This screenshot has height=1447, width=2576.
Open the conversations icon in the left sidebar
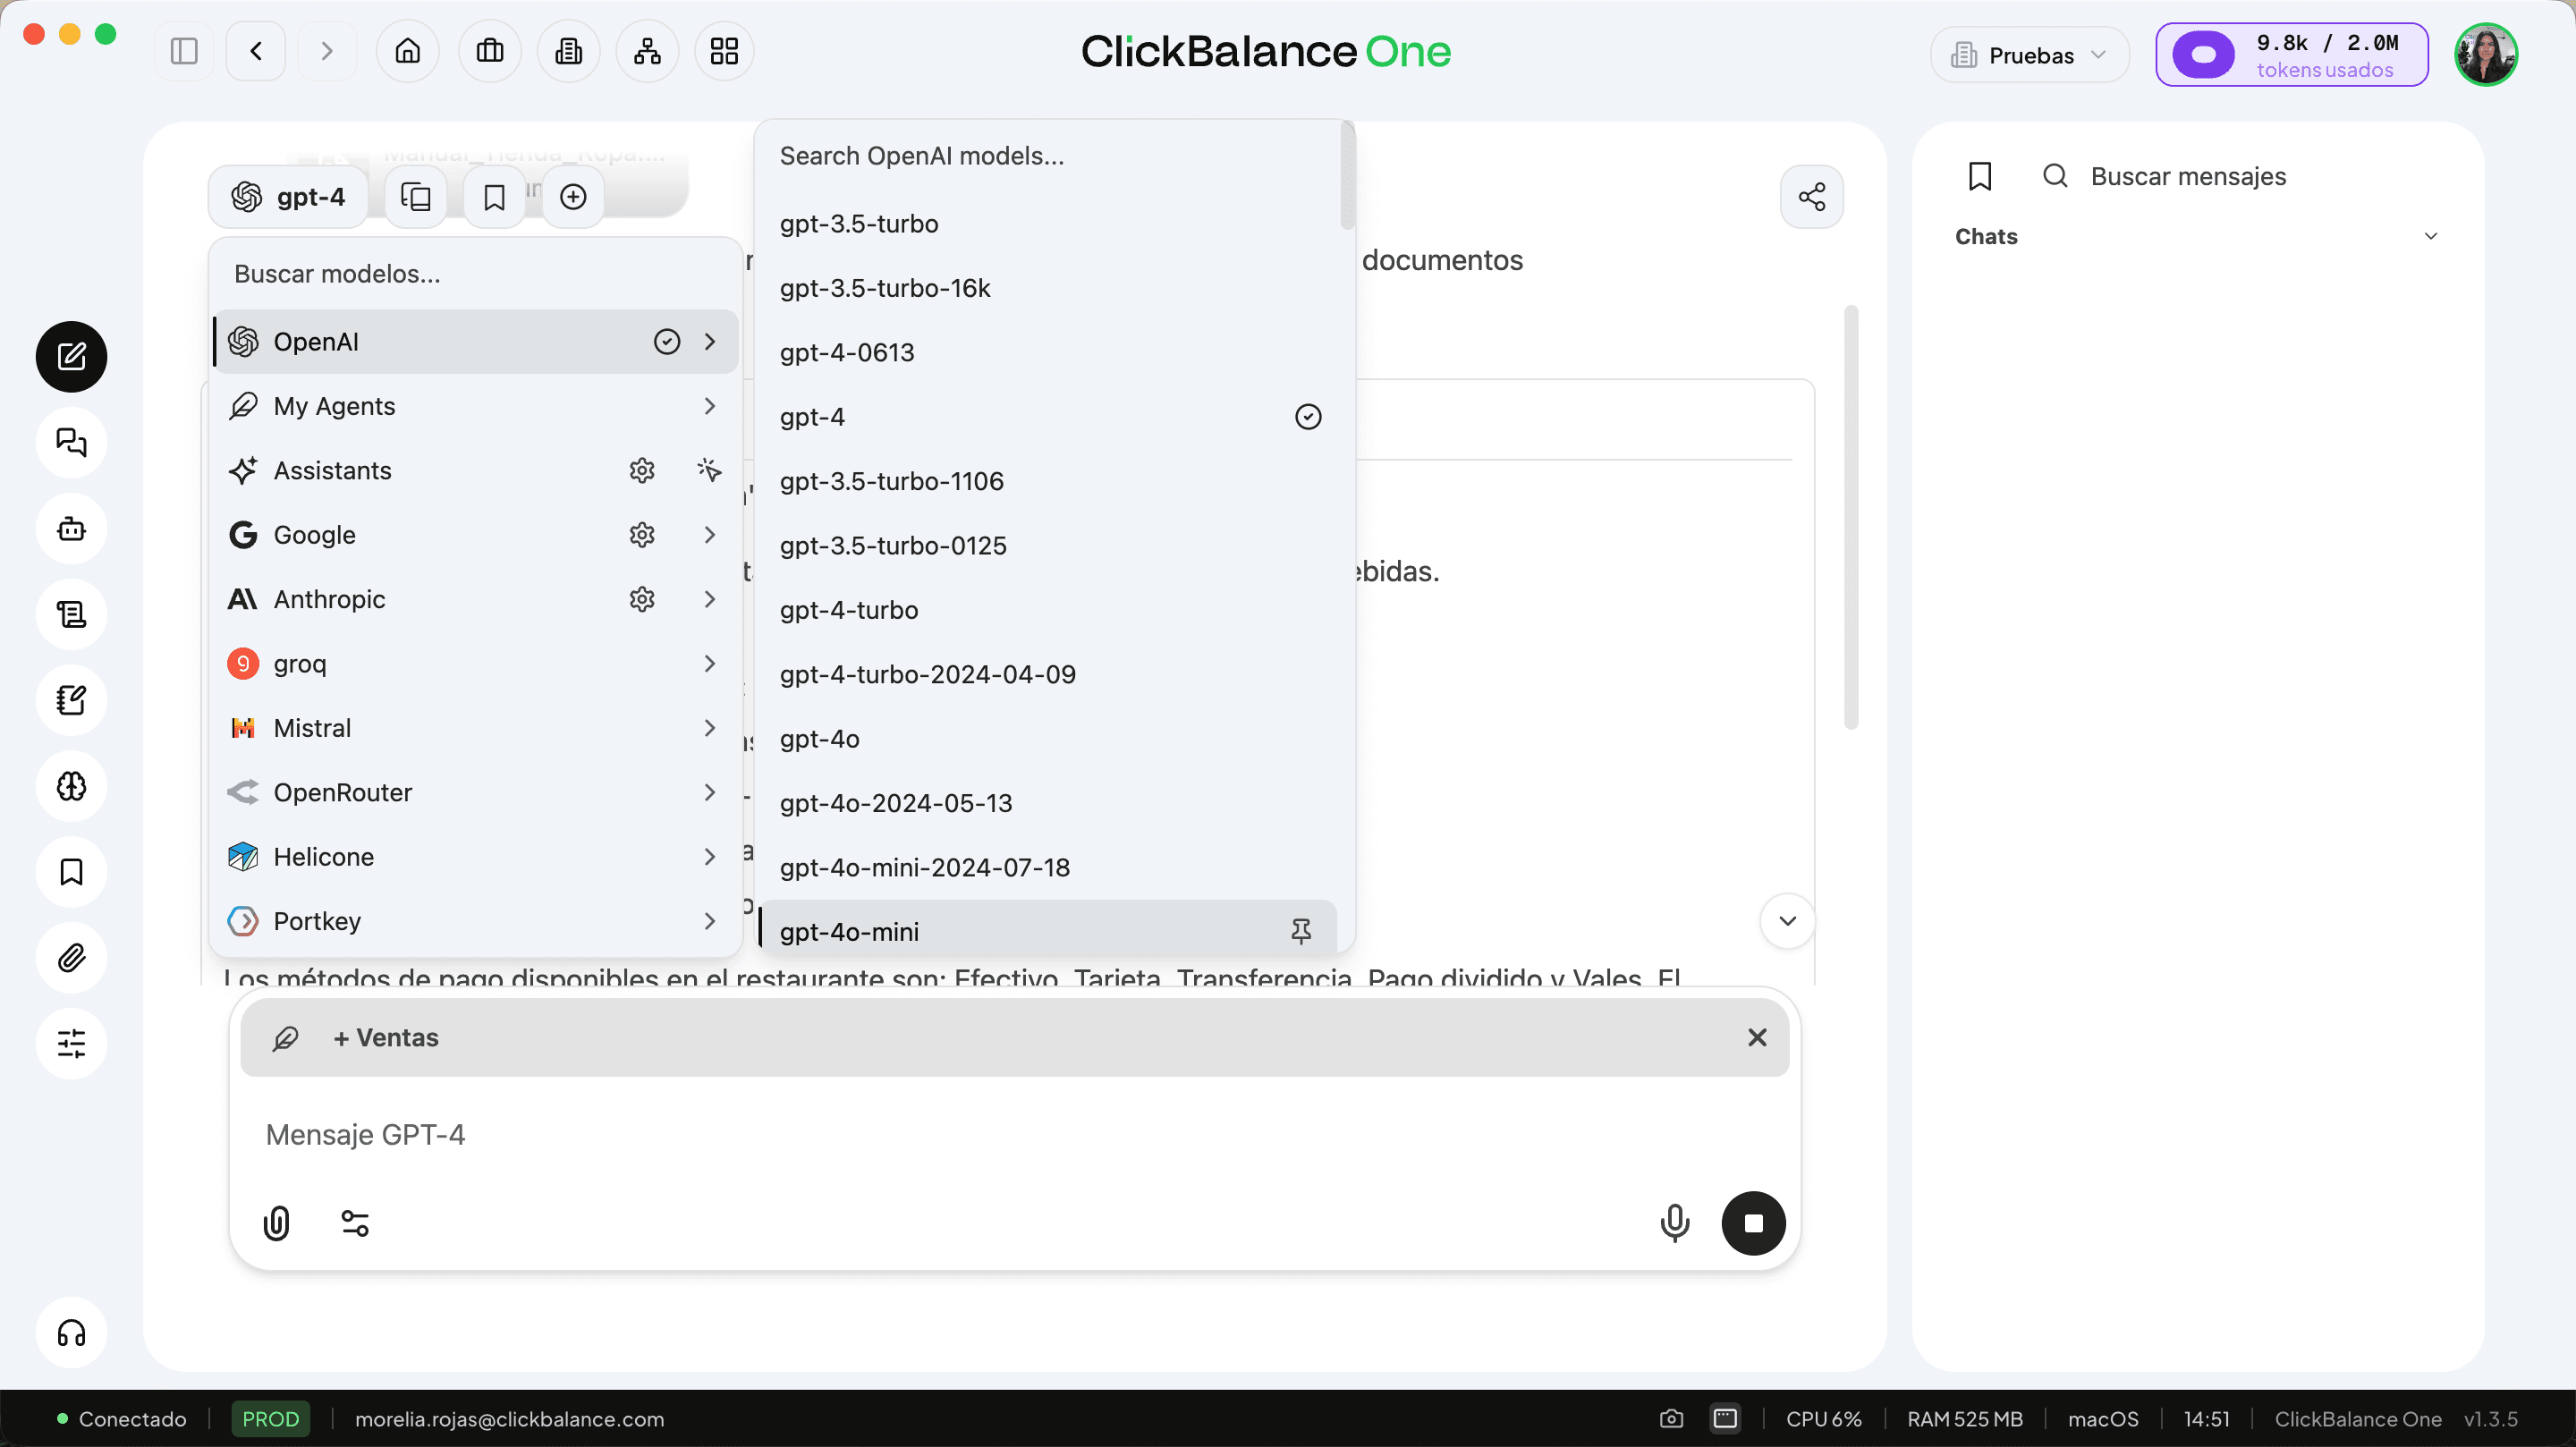tap(72, 442)
